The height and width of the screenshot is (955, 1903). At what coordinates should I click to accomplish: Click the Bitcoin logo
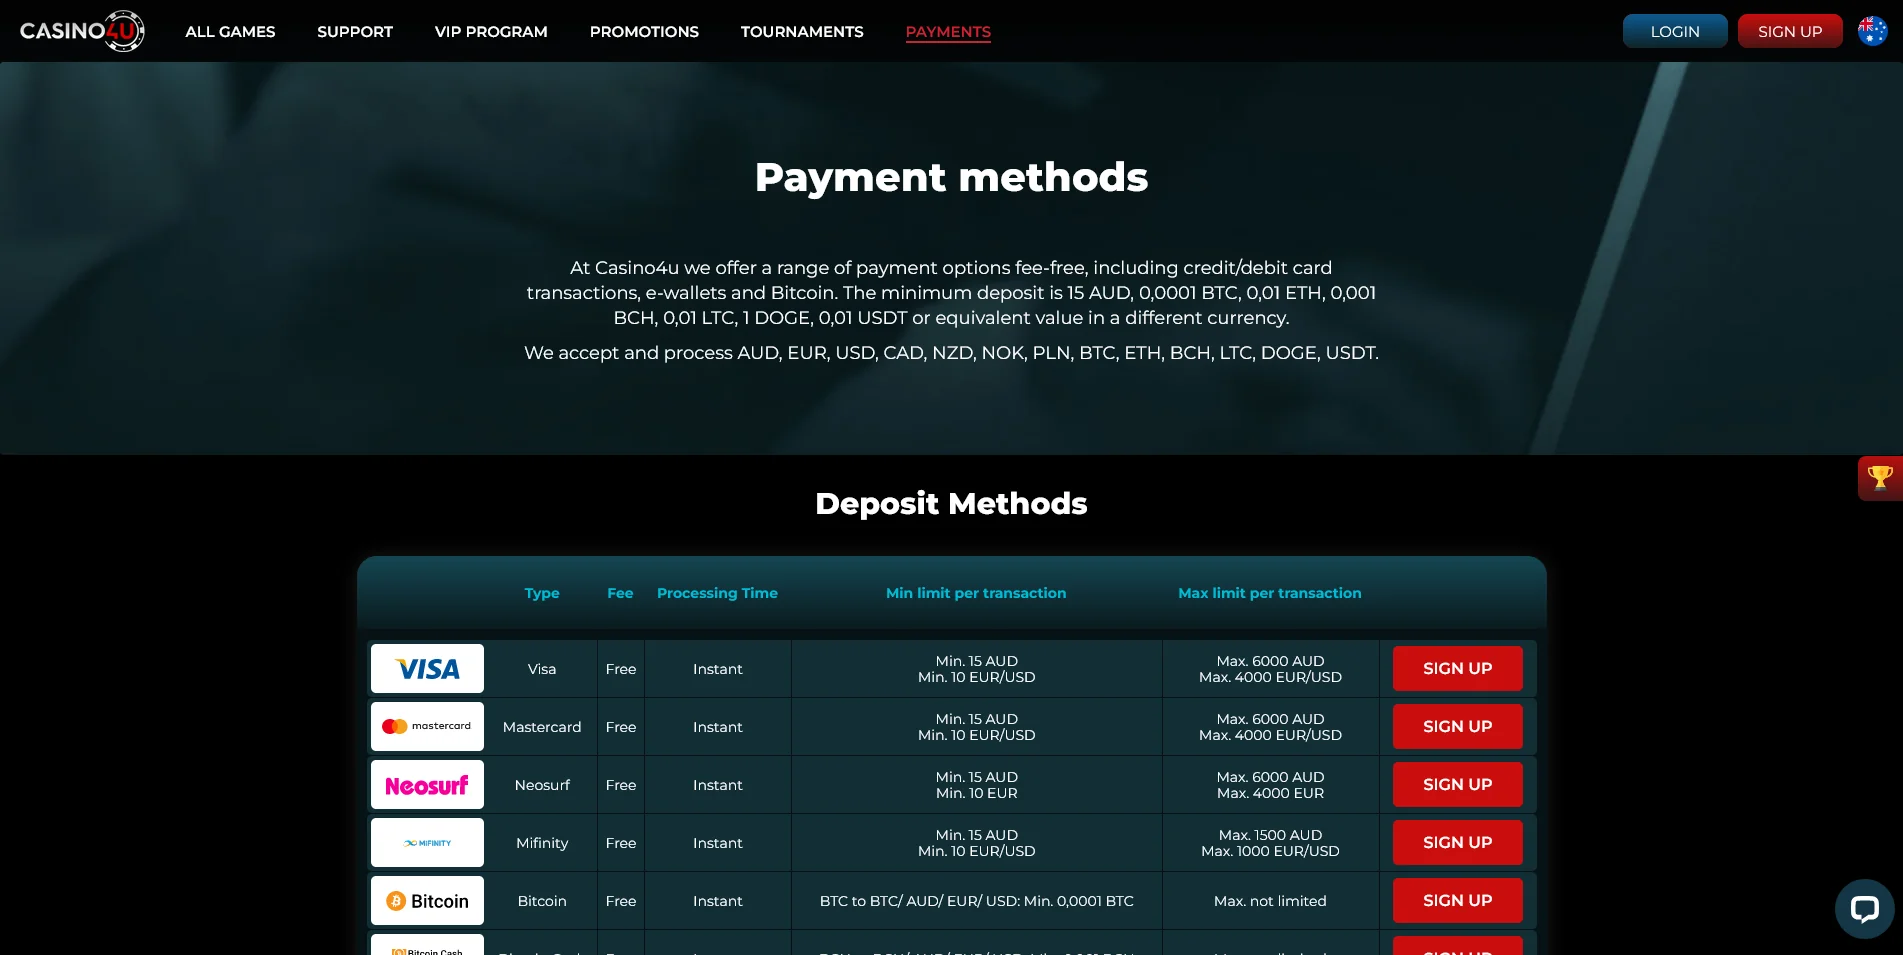tap(427, 901)
